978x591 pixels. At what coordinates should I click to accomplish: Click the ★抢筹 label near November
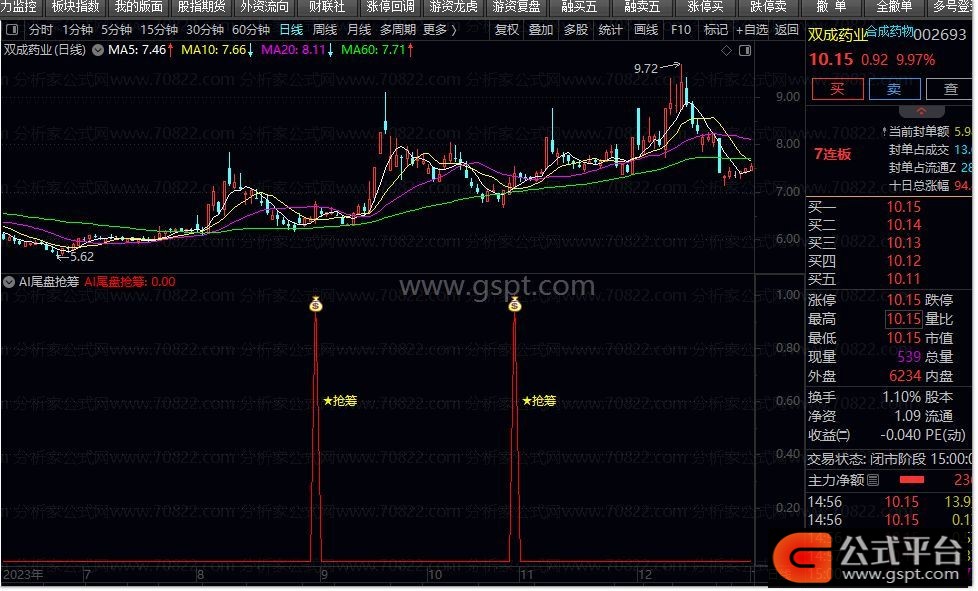540,401
